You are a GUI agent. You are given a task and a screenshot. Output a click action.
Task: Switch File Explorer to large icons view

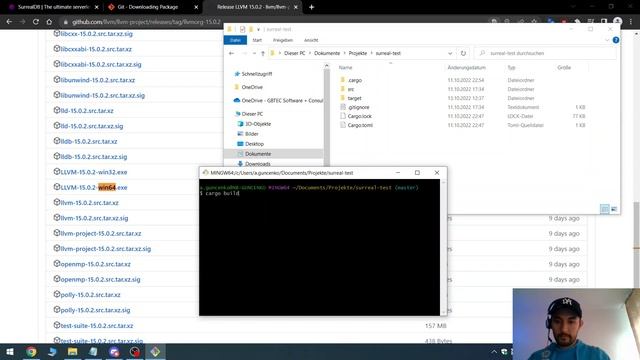[614, 209]
